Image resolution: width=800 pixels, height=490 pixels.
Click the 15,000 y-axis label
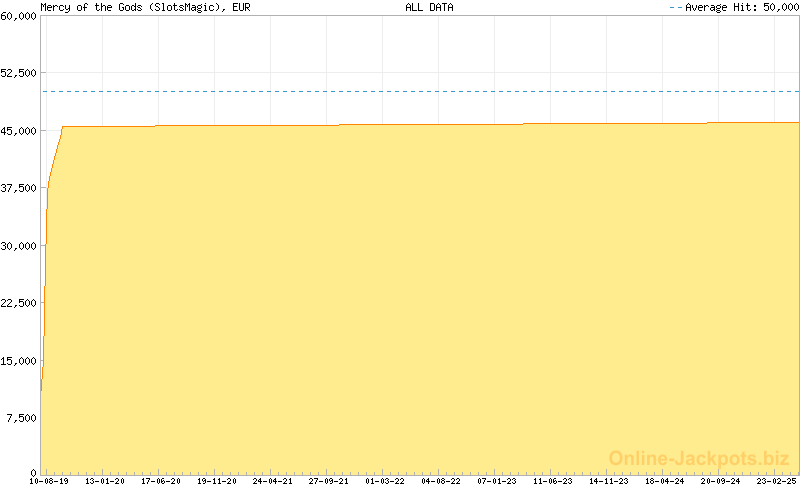pyautogui.click(x=19, y=361)
